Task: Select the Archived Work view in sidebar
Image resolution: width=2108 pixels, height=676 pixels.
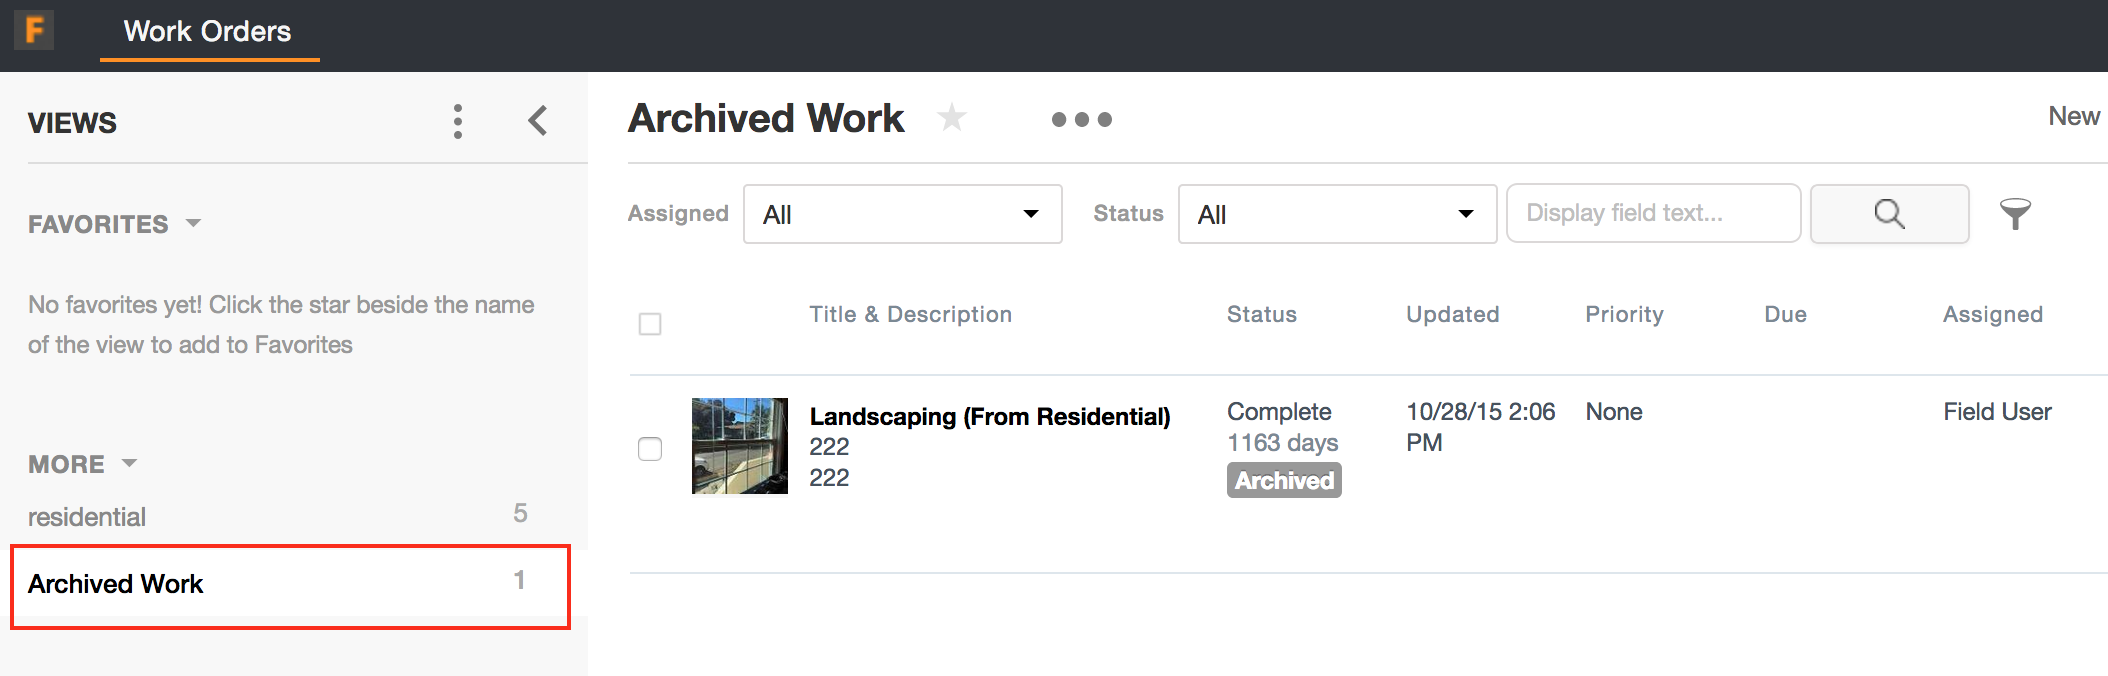Action: (x=116, y=584)
